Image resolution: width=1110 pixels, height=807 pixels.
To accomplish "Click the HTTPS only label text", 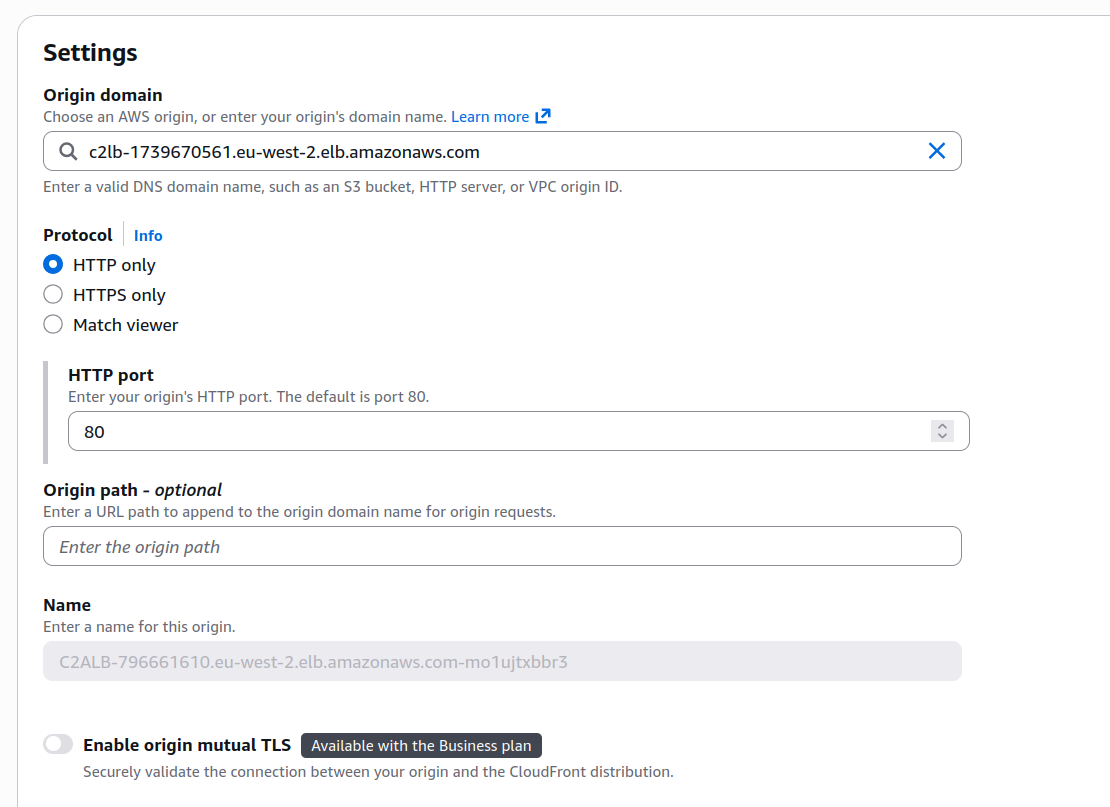I will (x=119, y=295).
